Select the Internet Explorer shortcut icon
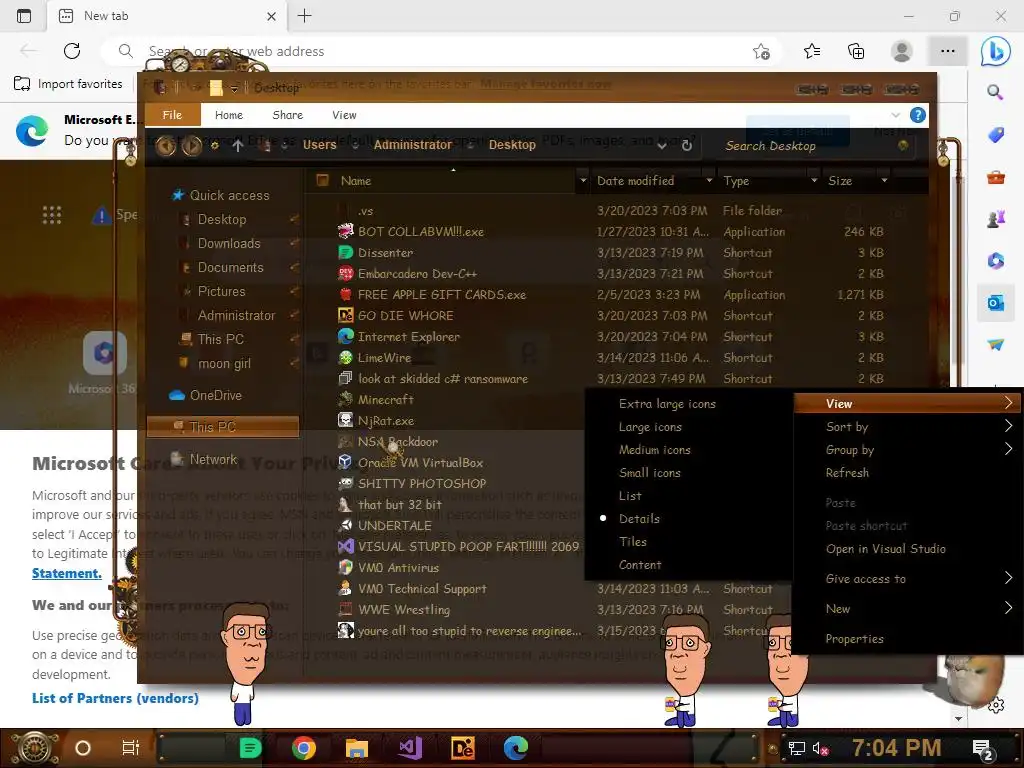1024x768 pixels. 345,336
